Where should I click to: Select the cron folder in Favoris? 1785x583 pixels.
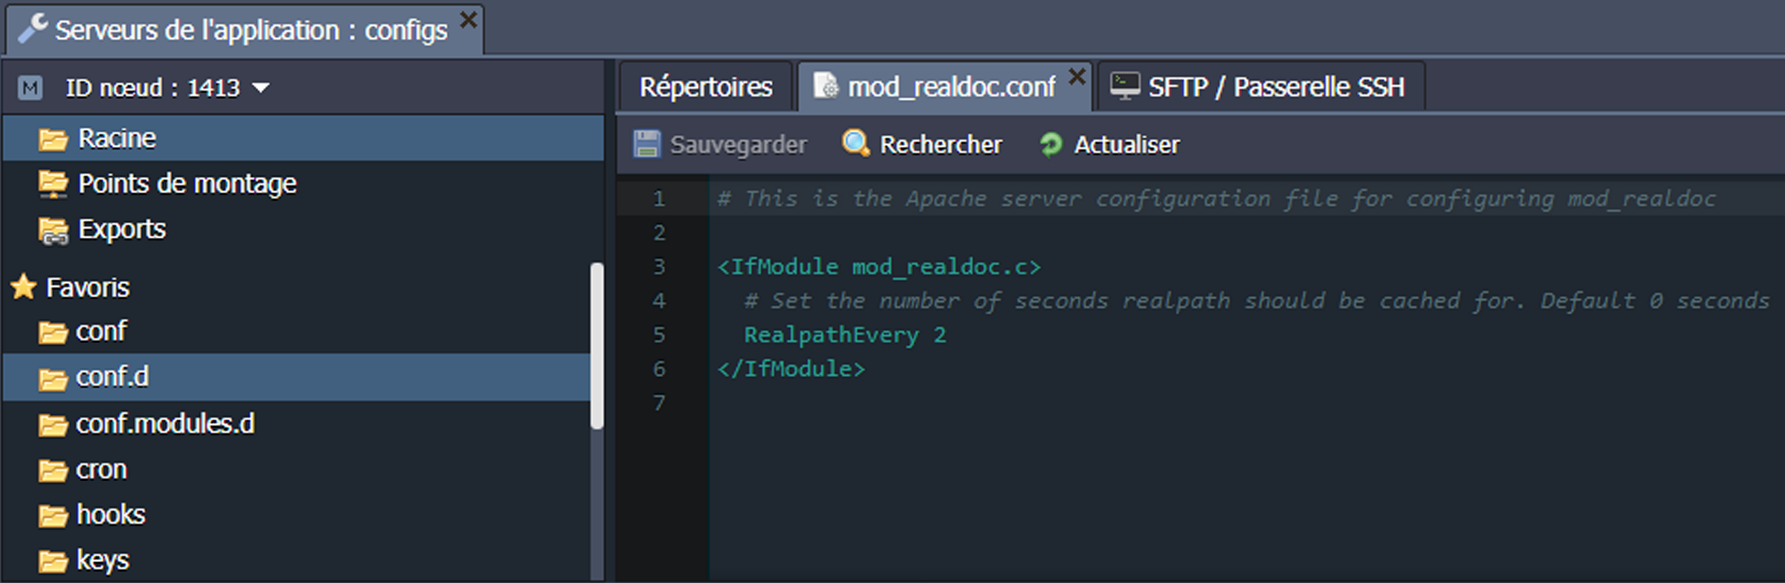coord(101,469)
